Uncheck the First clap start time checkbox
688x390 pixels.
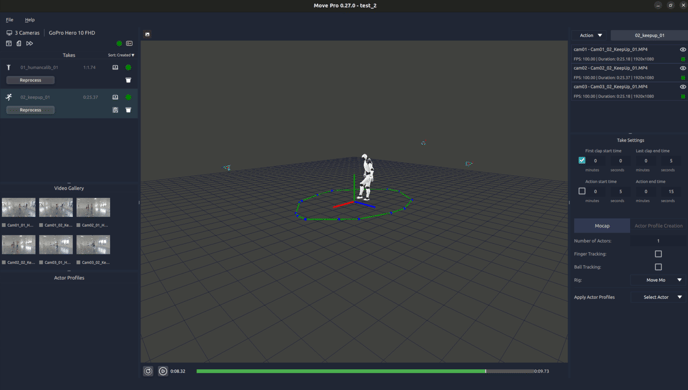tap(582, 161)
